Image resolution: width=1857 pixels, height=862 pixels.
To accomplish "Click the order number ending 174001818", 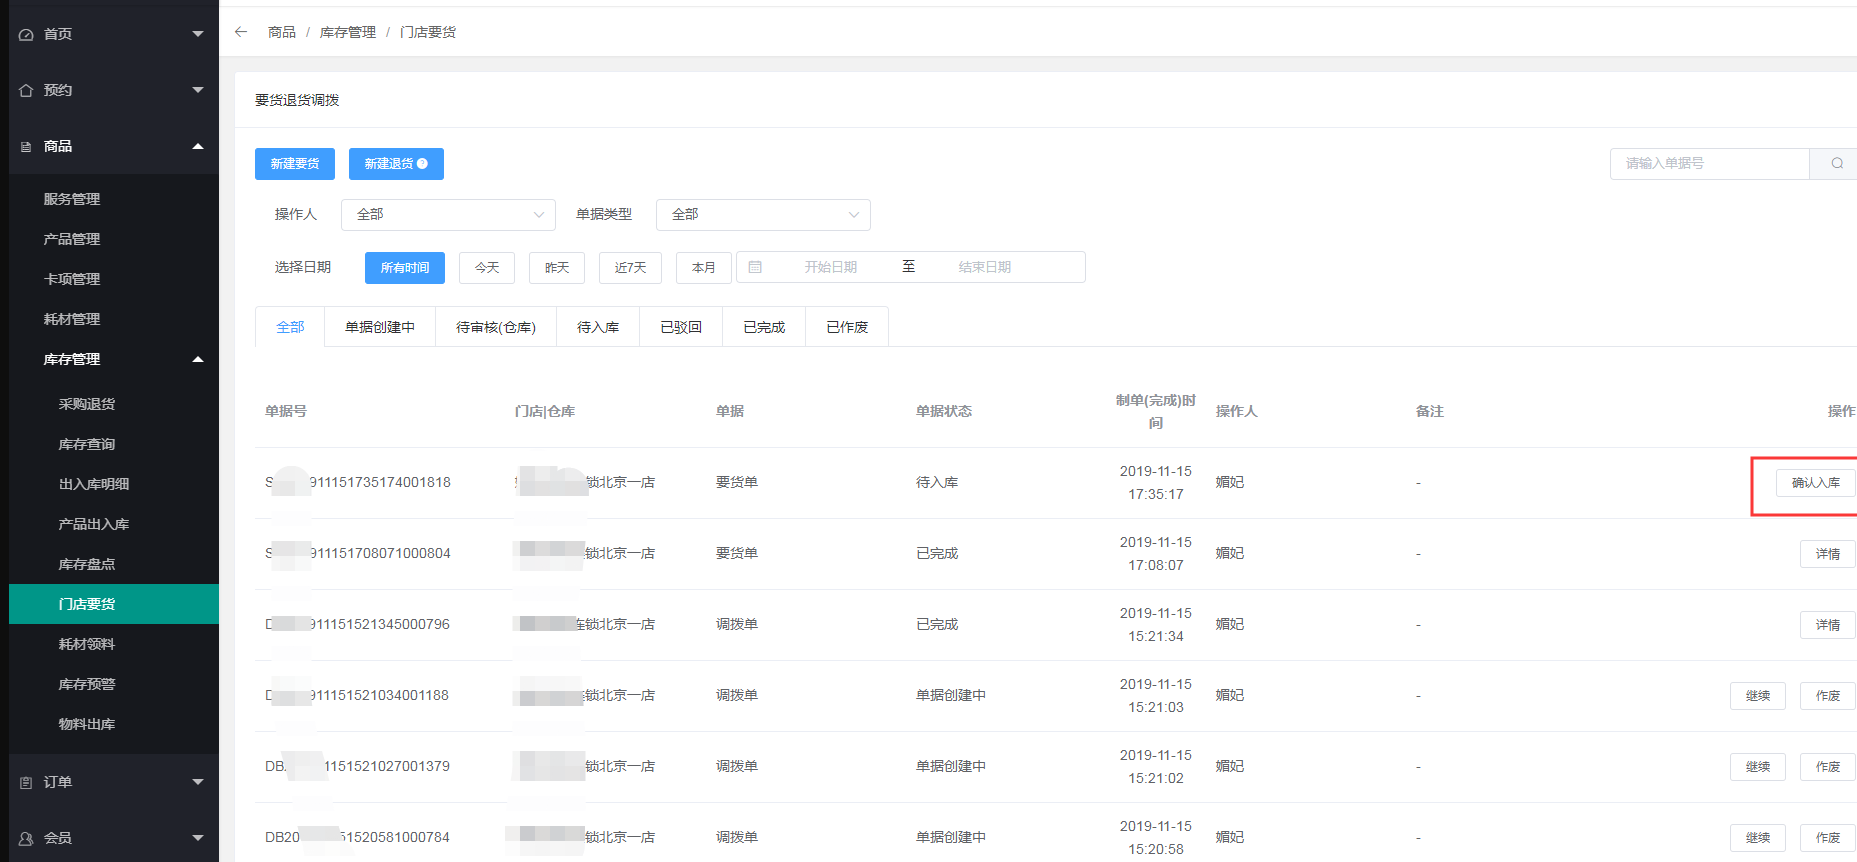I will click(358, 482).
